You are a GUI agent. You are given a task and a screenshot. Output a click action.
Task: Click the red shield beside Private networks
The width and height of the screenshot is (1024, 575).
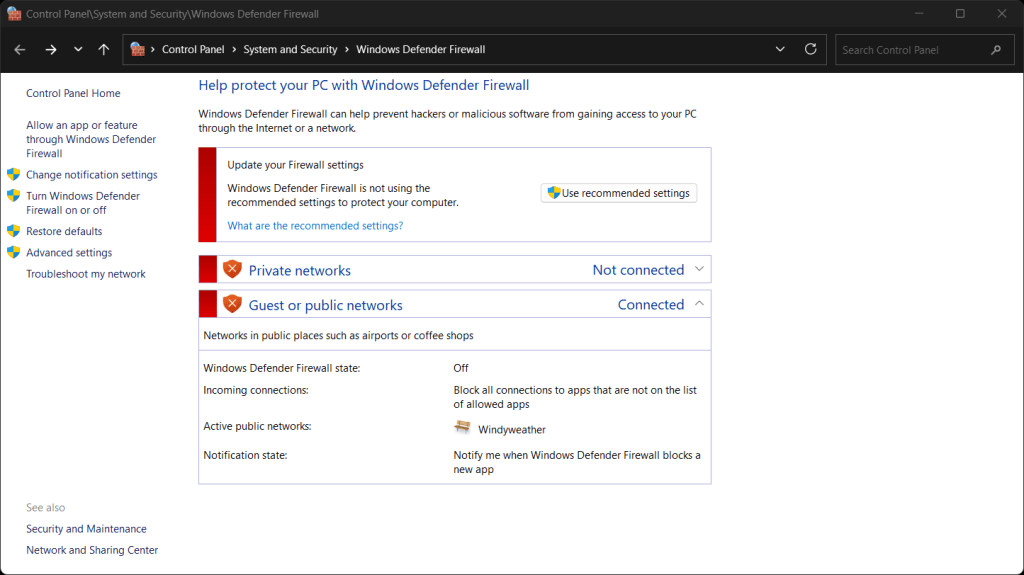tap(232, 269)
